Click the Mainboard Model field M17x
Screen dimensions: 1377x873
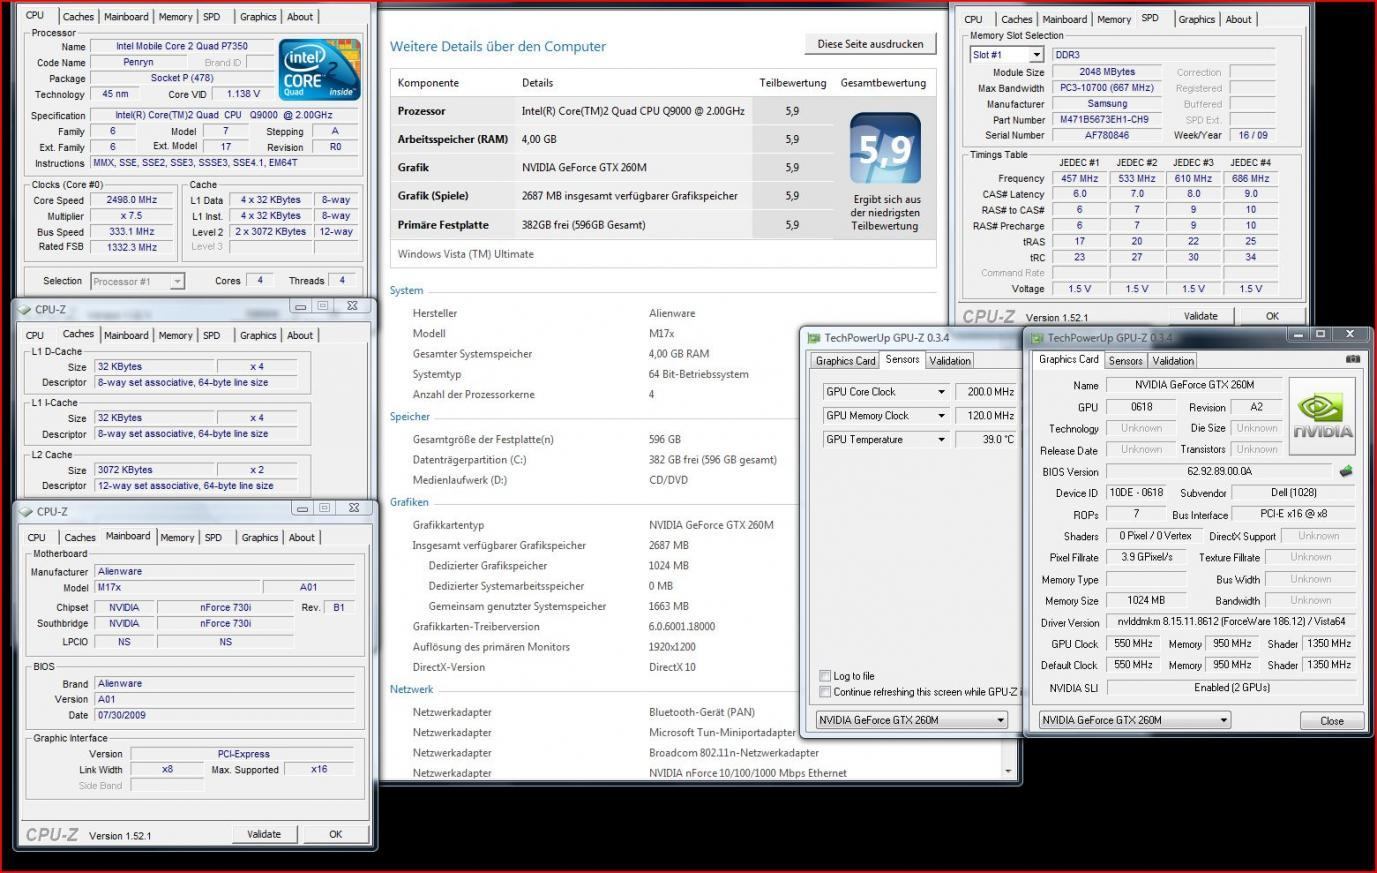176,588
